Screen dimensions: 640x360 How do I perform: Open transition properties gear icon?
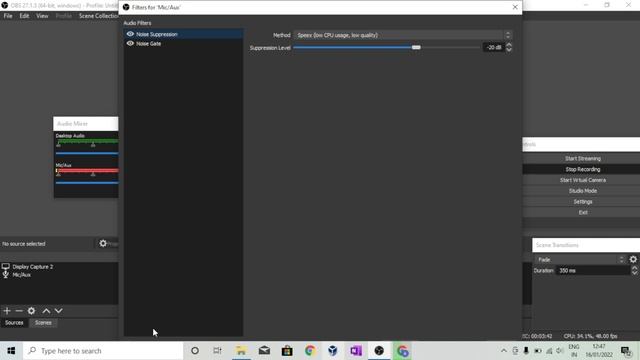(x=633, y=260)
